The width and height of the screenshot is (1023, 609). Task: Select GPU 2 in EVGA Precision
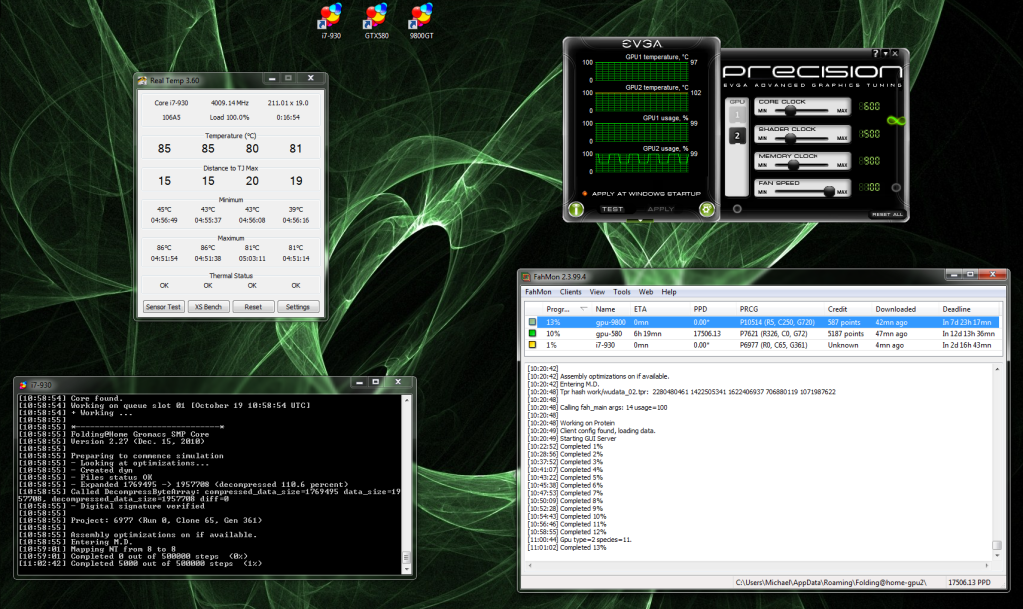(x=737, y=136)
